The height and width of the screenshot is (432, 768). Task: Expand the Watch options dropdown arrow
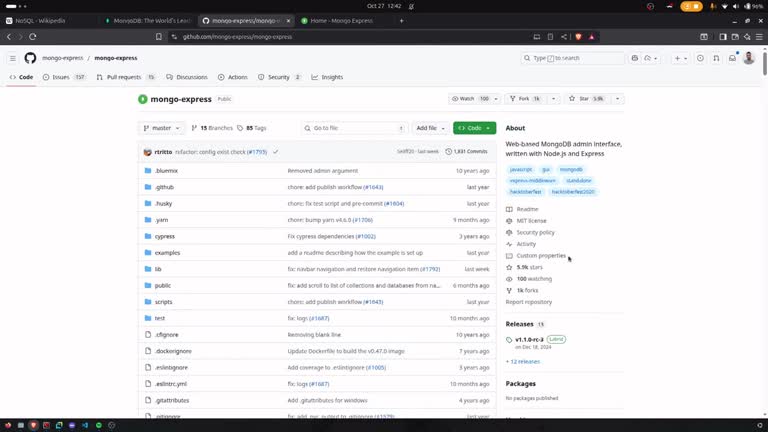[x=496, y=99]
